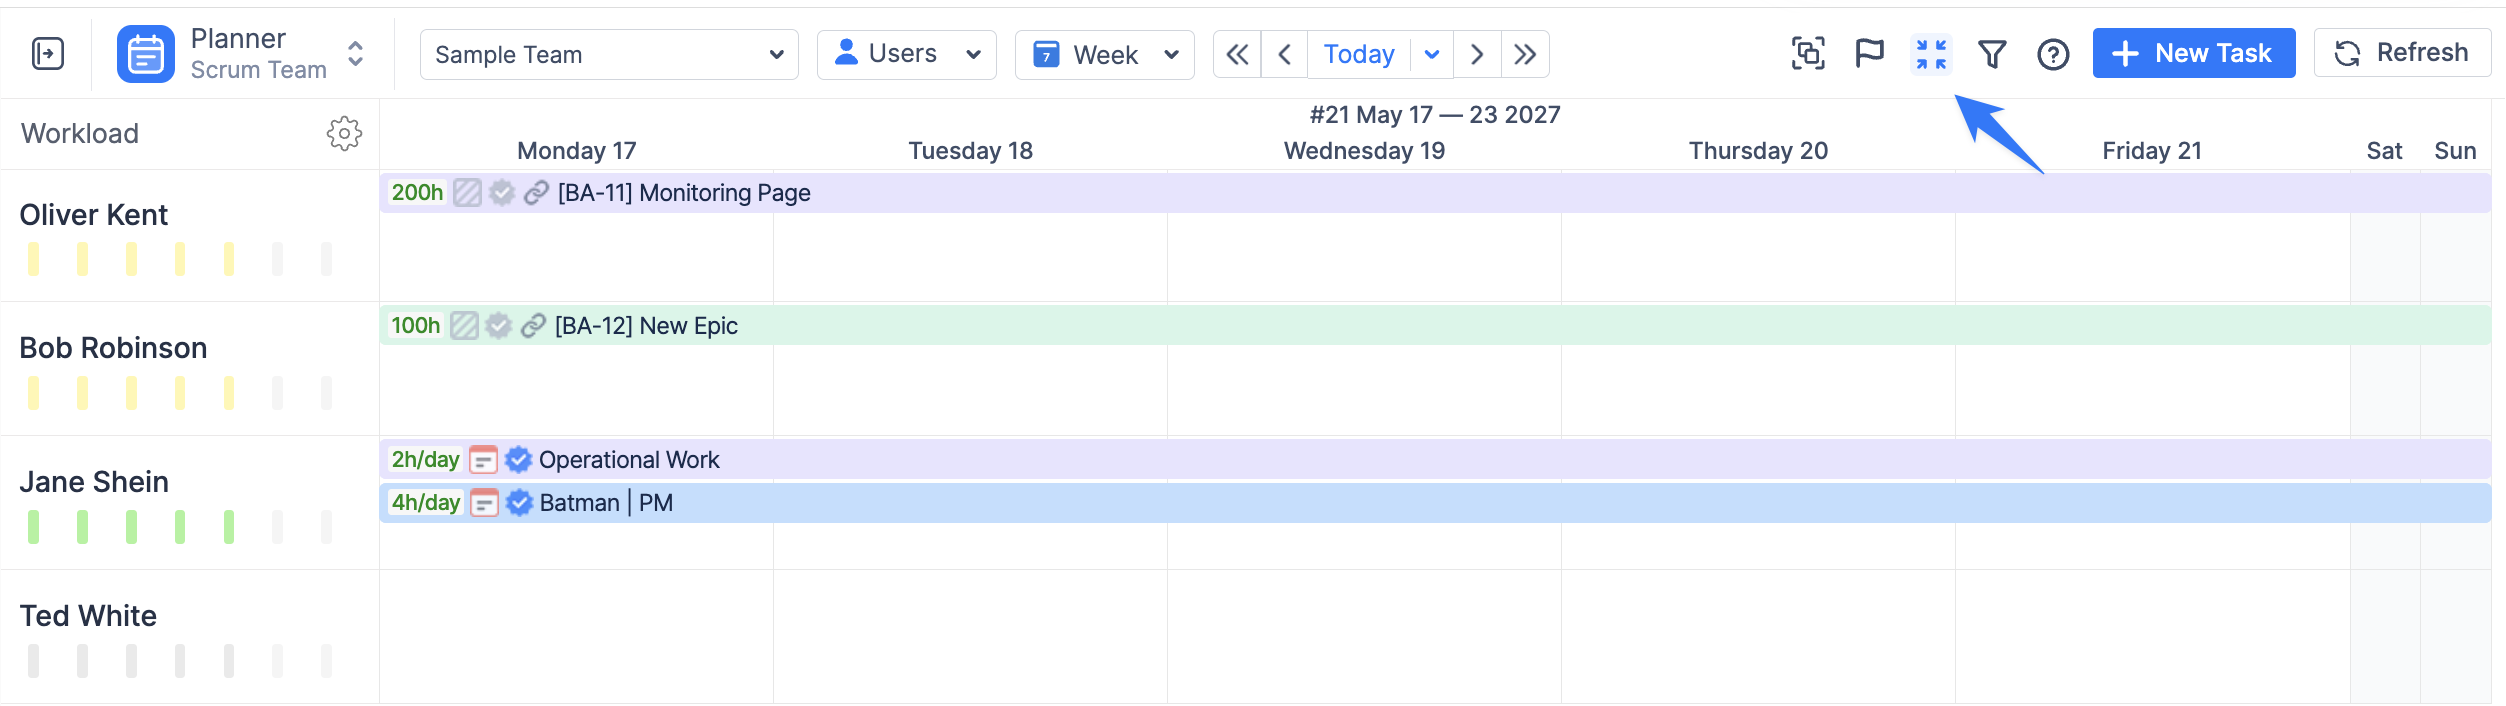Screen dimensions: 2506x706
Task: Click the card icon on Batman PM task
Action: pos(484,502)
